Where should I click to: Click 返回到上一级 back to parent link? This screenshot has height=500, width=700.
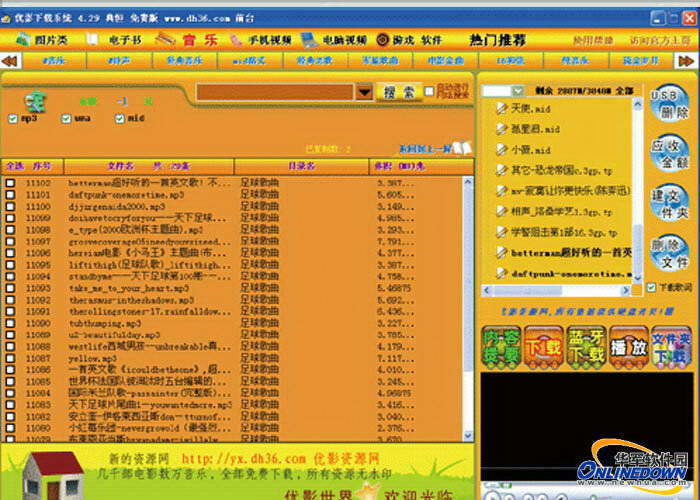click(x=425, y=149)
